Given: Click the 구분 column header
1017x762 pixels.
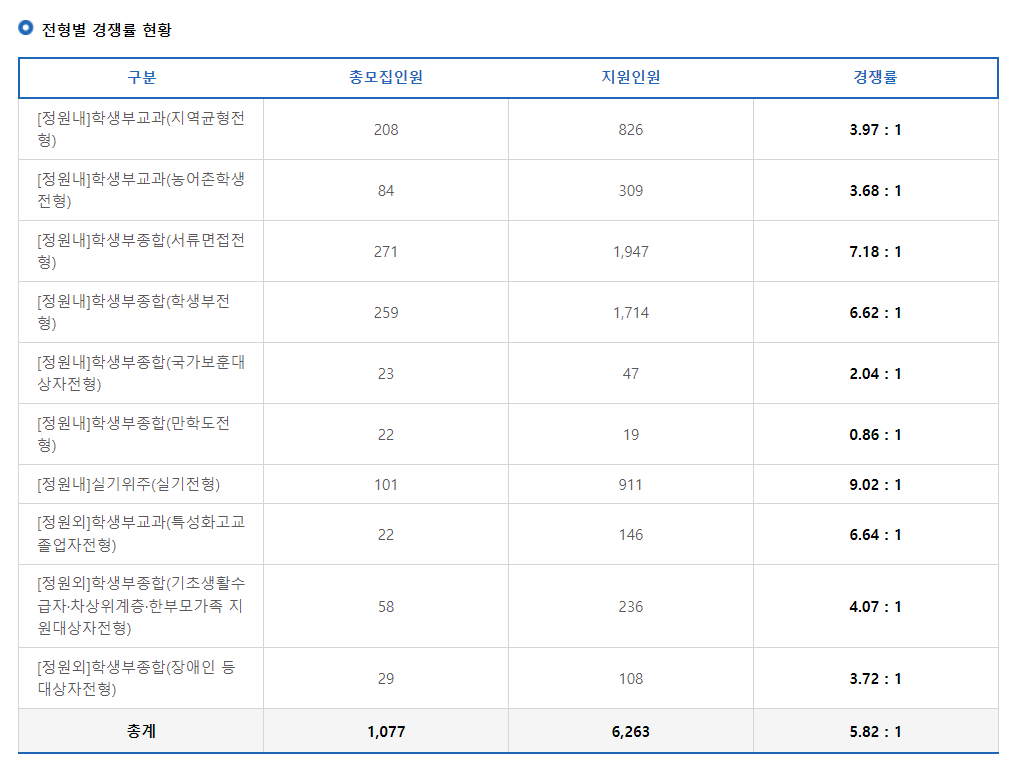Looking at the screenshot, I should [x=139, y=77].
